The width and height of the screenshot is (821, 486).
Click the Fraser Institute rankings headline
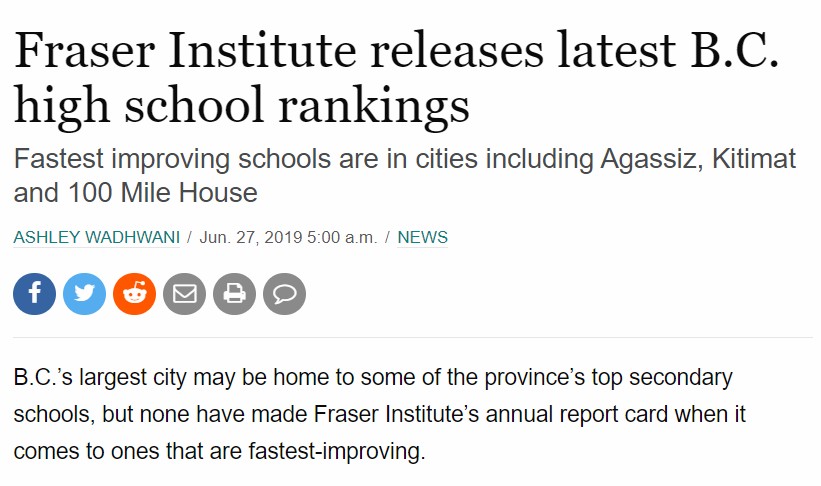(396, 78)
